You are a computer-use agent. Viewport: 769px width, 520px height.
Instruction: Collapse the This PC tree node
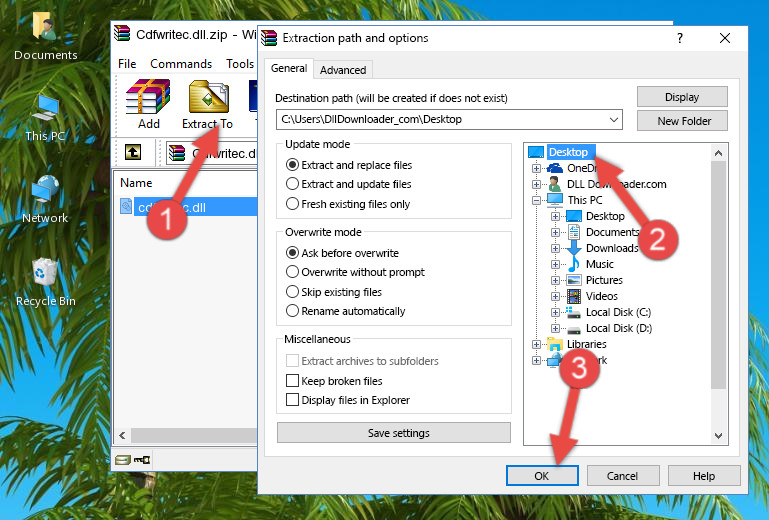point(537,200)
